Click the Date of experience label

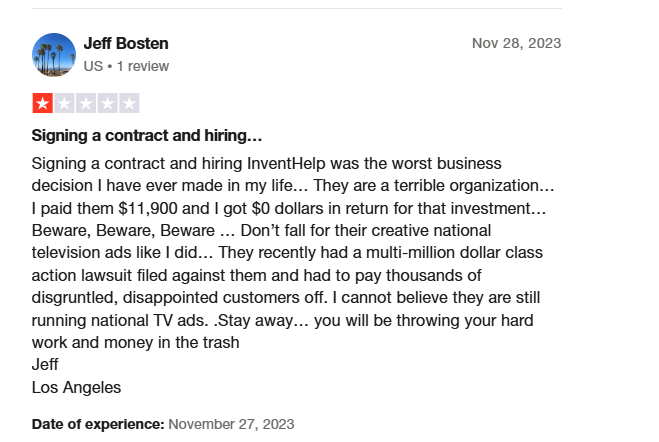click(98, 424)
